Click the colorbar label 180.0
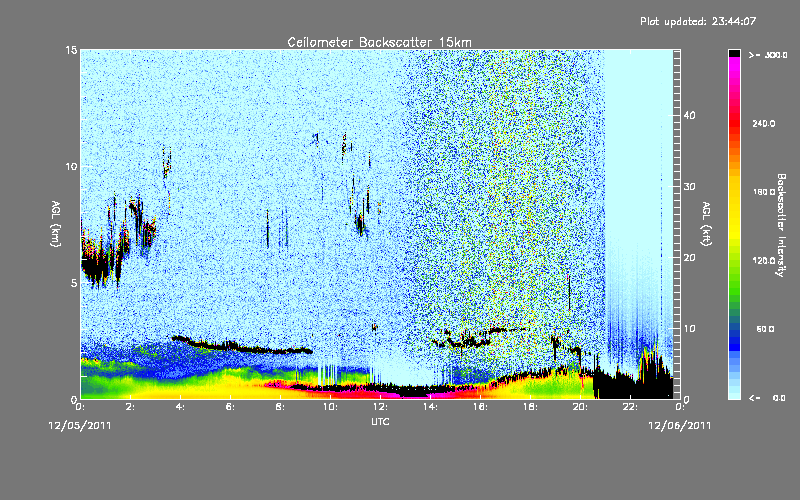800x500 pixels. [764, 192]
